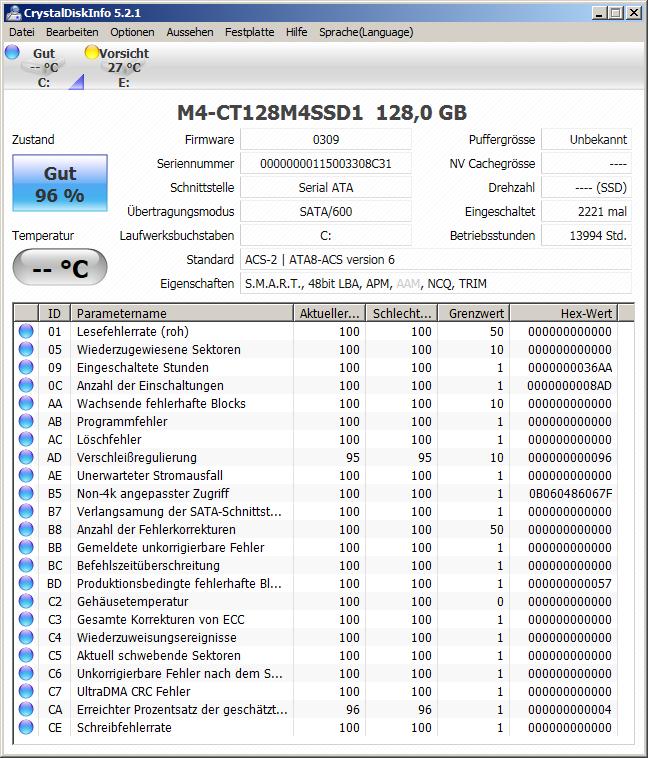The width and height of the screenshot is (648, 758).
Task: Click the status orb for Lesefehlerrate (roh)
Action: (26, 331)
